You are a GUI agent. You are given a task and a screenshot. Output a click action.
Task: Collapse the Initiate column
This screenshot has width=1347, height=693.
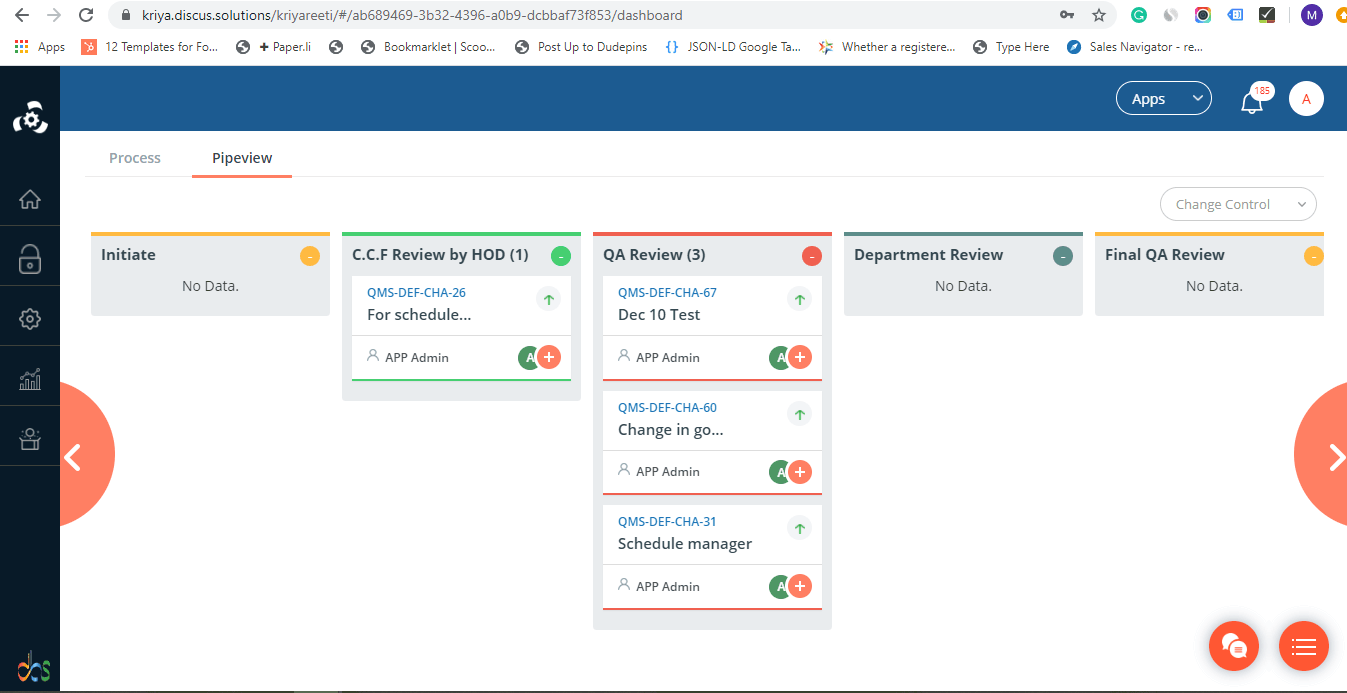pyautogui.click(x=309, y=255)
